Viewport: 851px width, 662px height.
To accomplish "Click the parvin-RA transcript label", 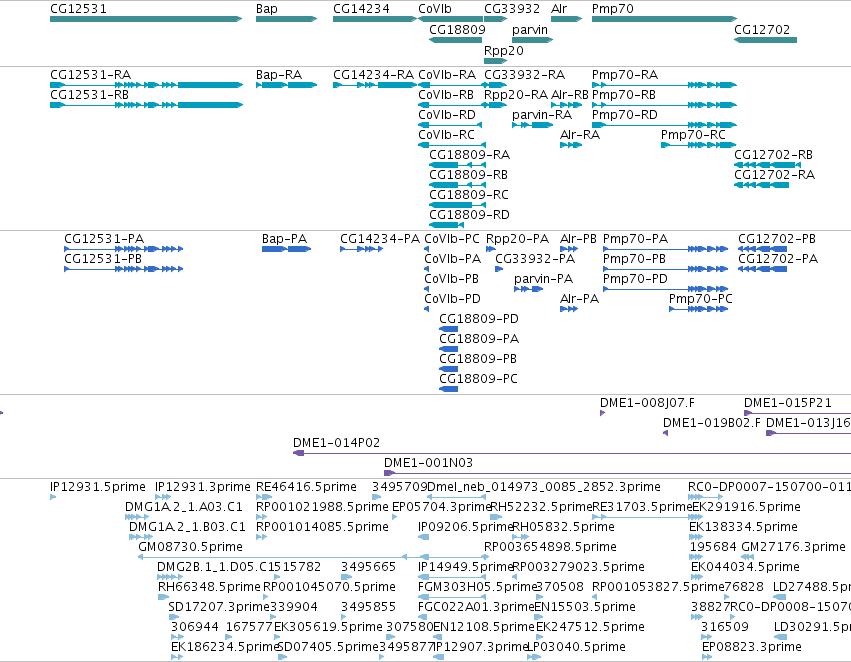I will click(x=542, y=114).
